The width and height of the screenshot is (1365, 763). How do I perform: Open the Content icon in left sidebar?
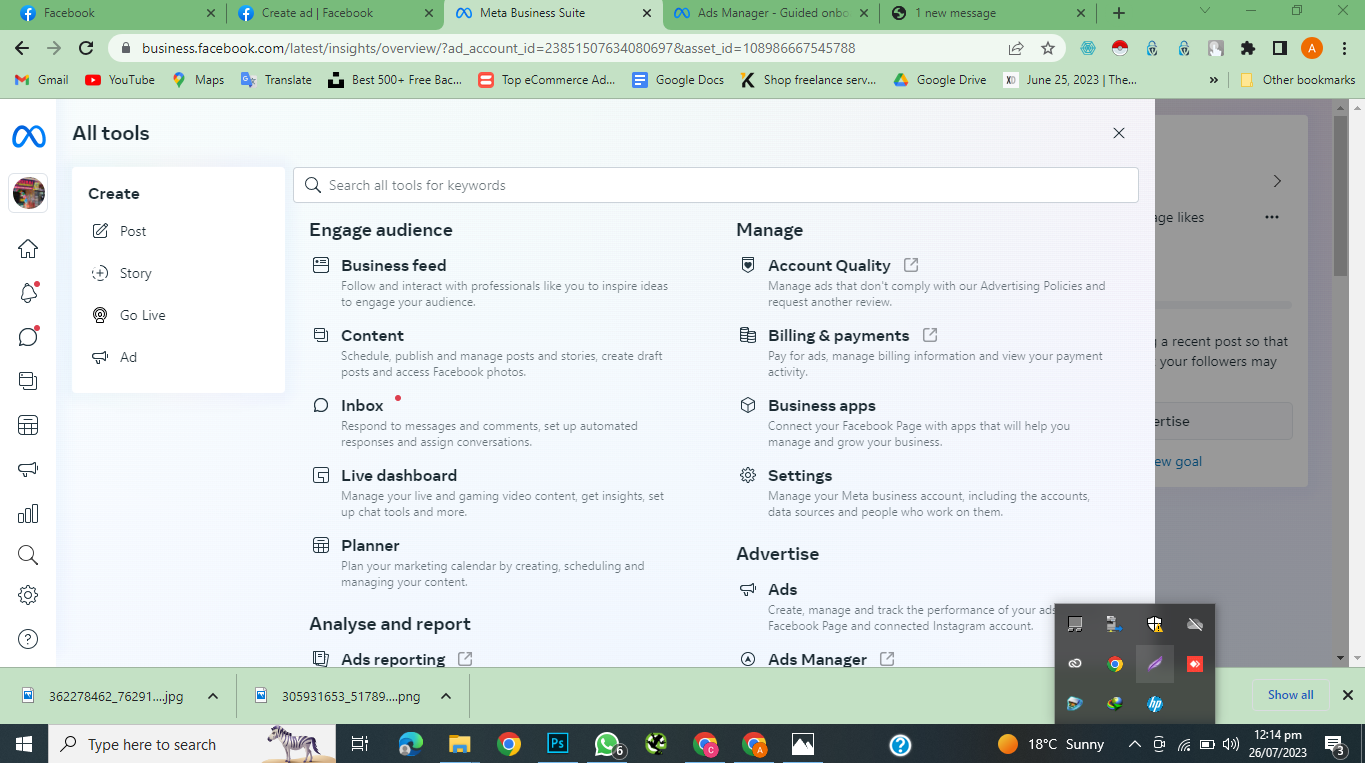coord(28,381)
